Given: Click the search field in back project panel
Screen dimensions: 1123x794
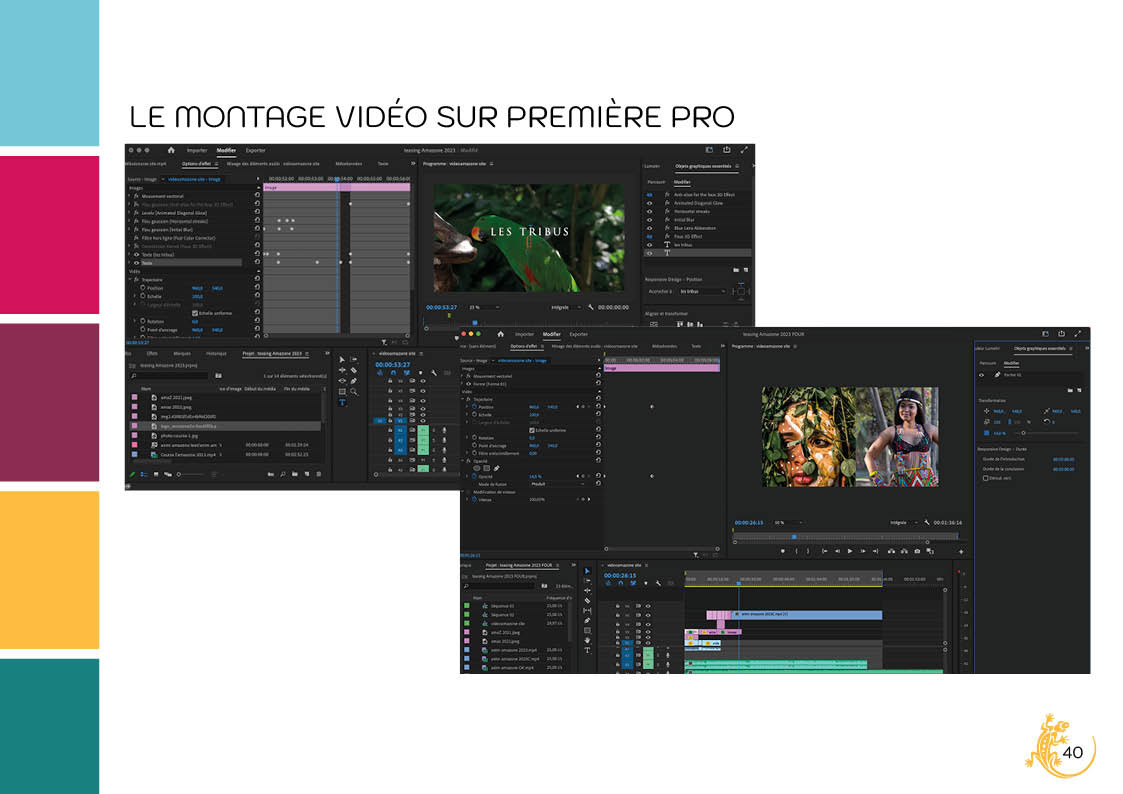Looking at the screenshot, I should tap(169, 375).
